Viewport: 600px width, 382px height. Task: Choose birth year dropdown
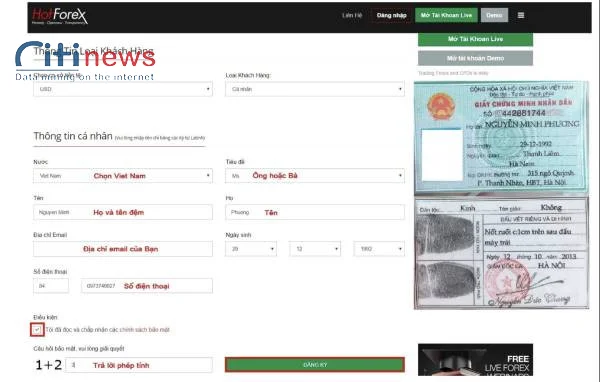(379, 249)
